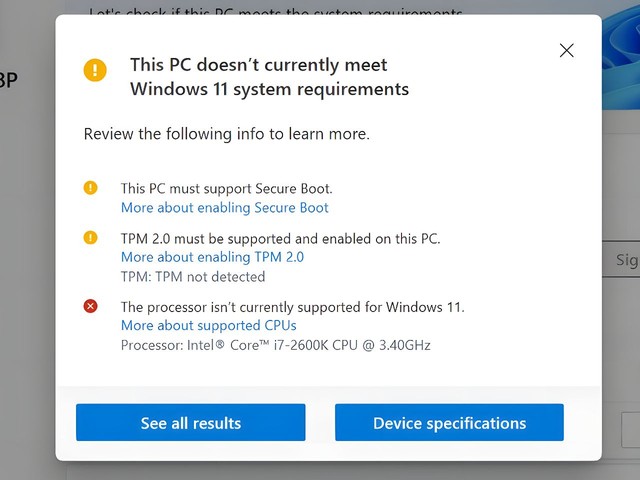This screenshot has height=480, width=640.
Task: Click the processor isn't currently supported message
Action: pyautogui.click(x=292, y=306)
